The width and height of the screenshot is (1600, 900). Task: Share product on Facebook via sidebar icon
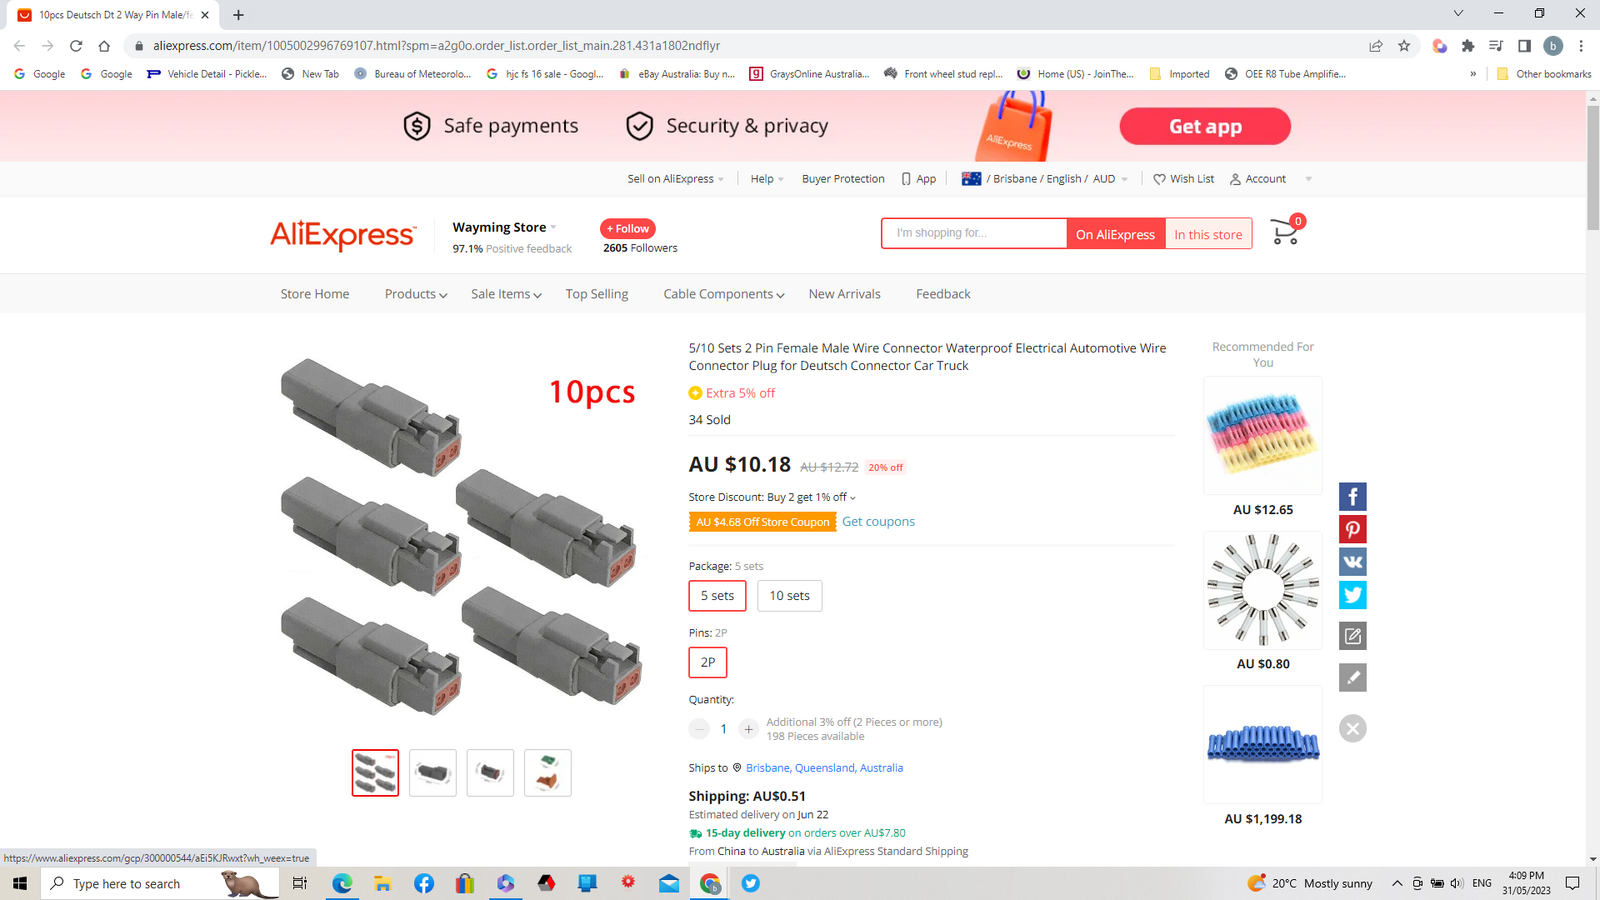click(x=1352, y=496)
